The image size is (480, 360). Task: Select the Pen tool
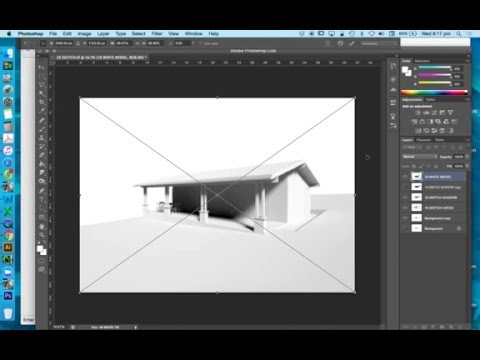point(42,191)
